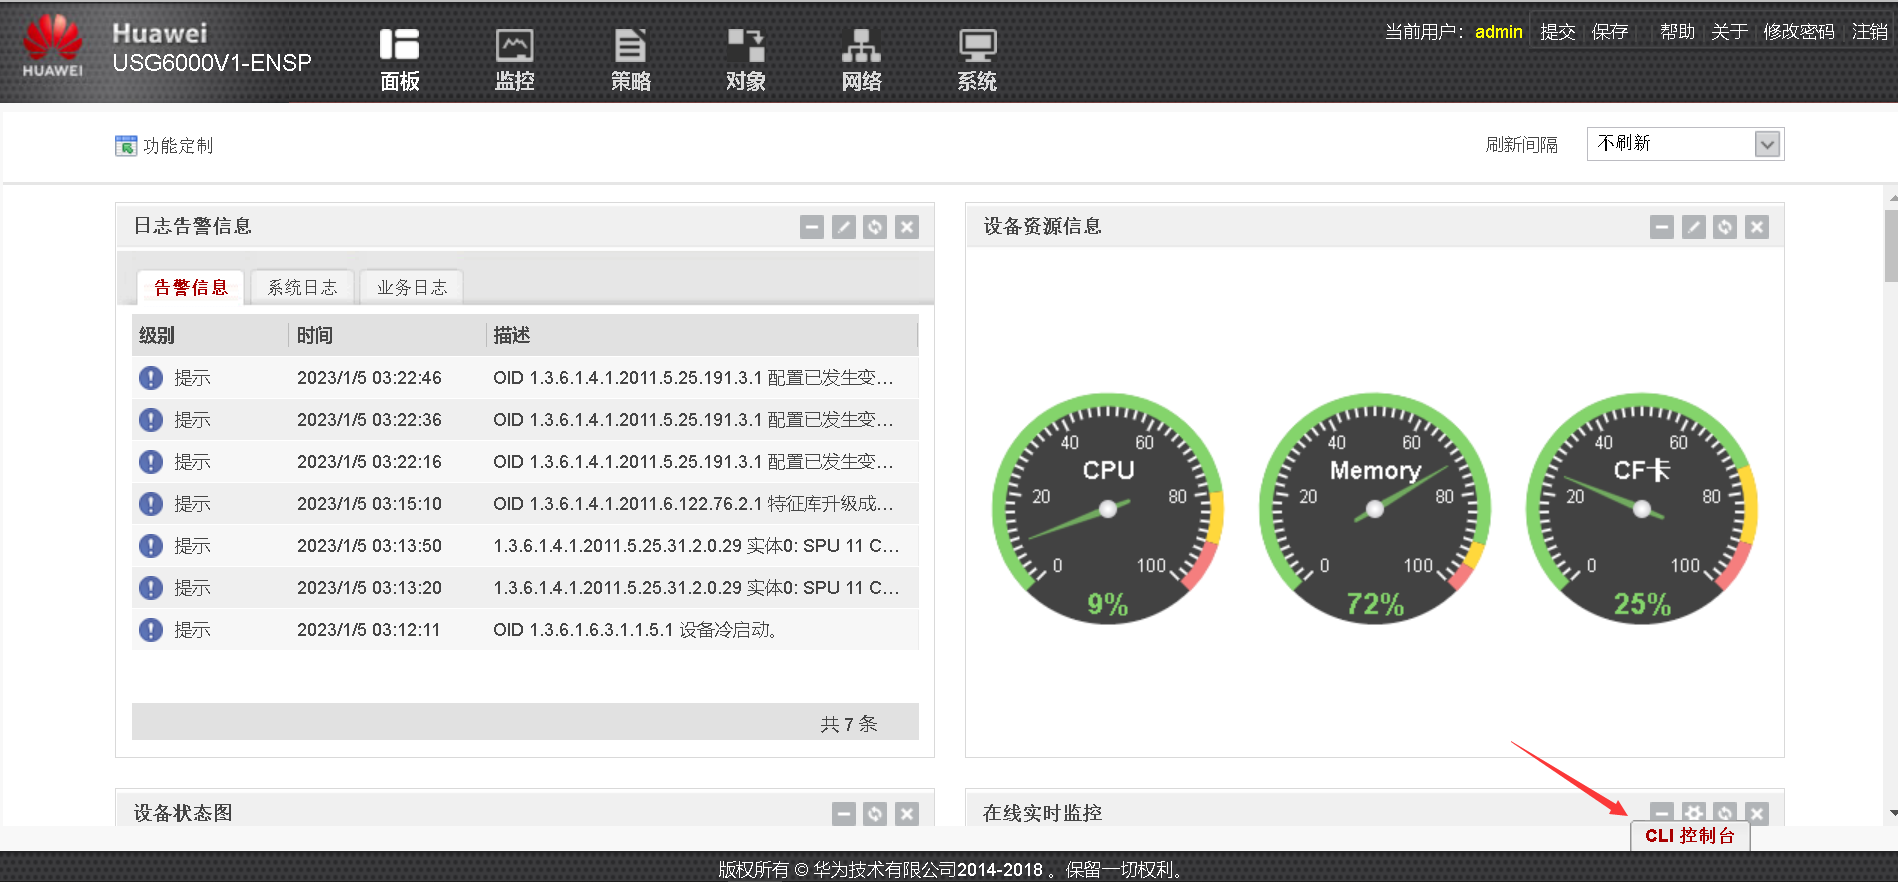
Task: Click the 设备冷启动 description text
Action: pyautogui.click(x=635, y=630)
